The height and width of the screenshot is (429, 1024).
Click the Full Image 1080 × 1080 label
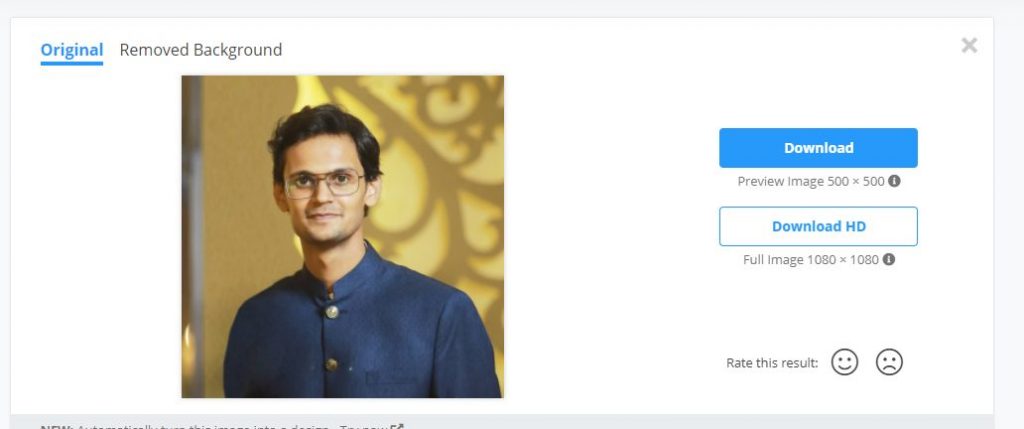[810, 260]
